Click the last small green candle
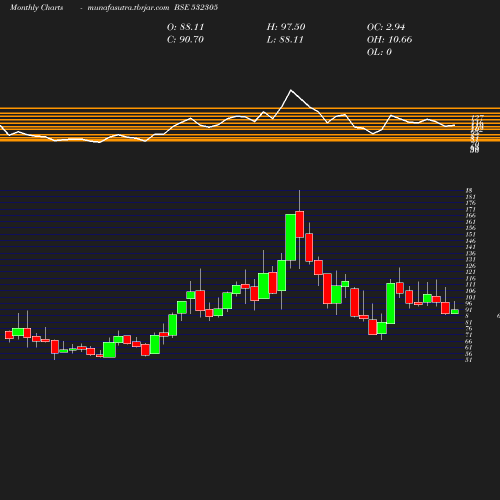This screenshot has height=500, width=500. (455, 312)
